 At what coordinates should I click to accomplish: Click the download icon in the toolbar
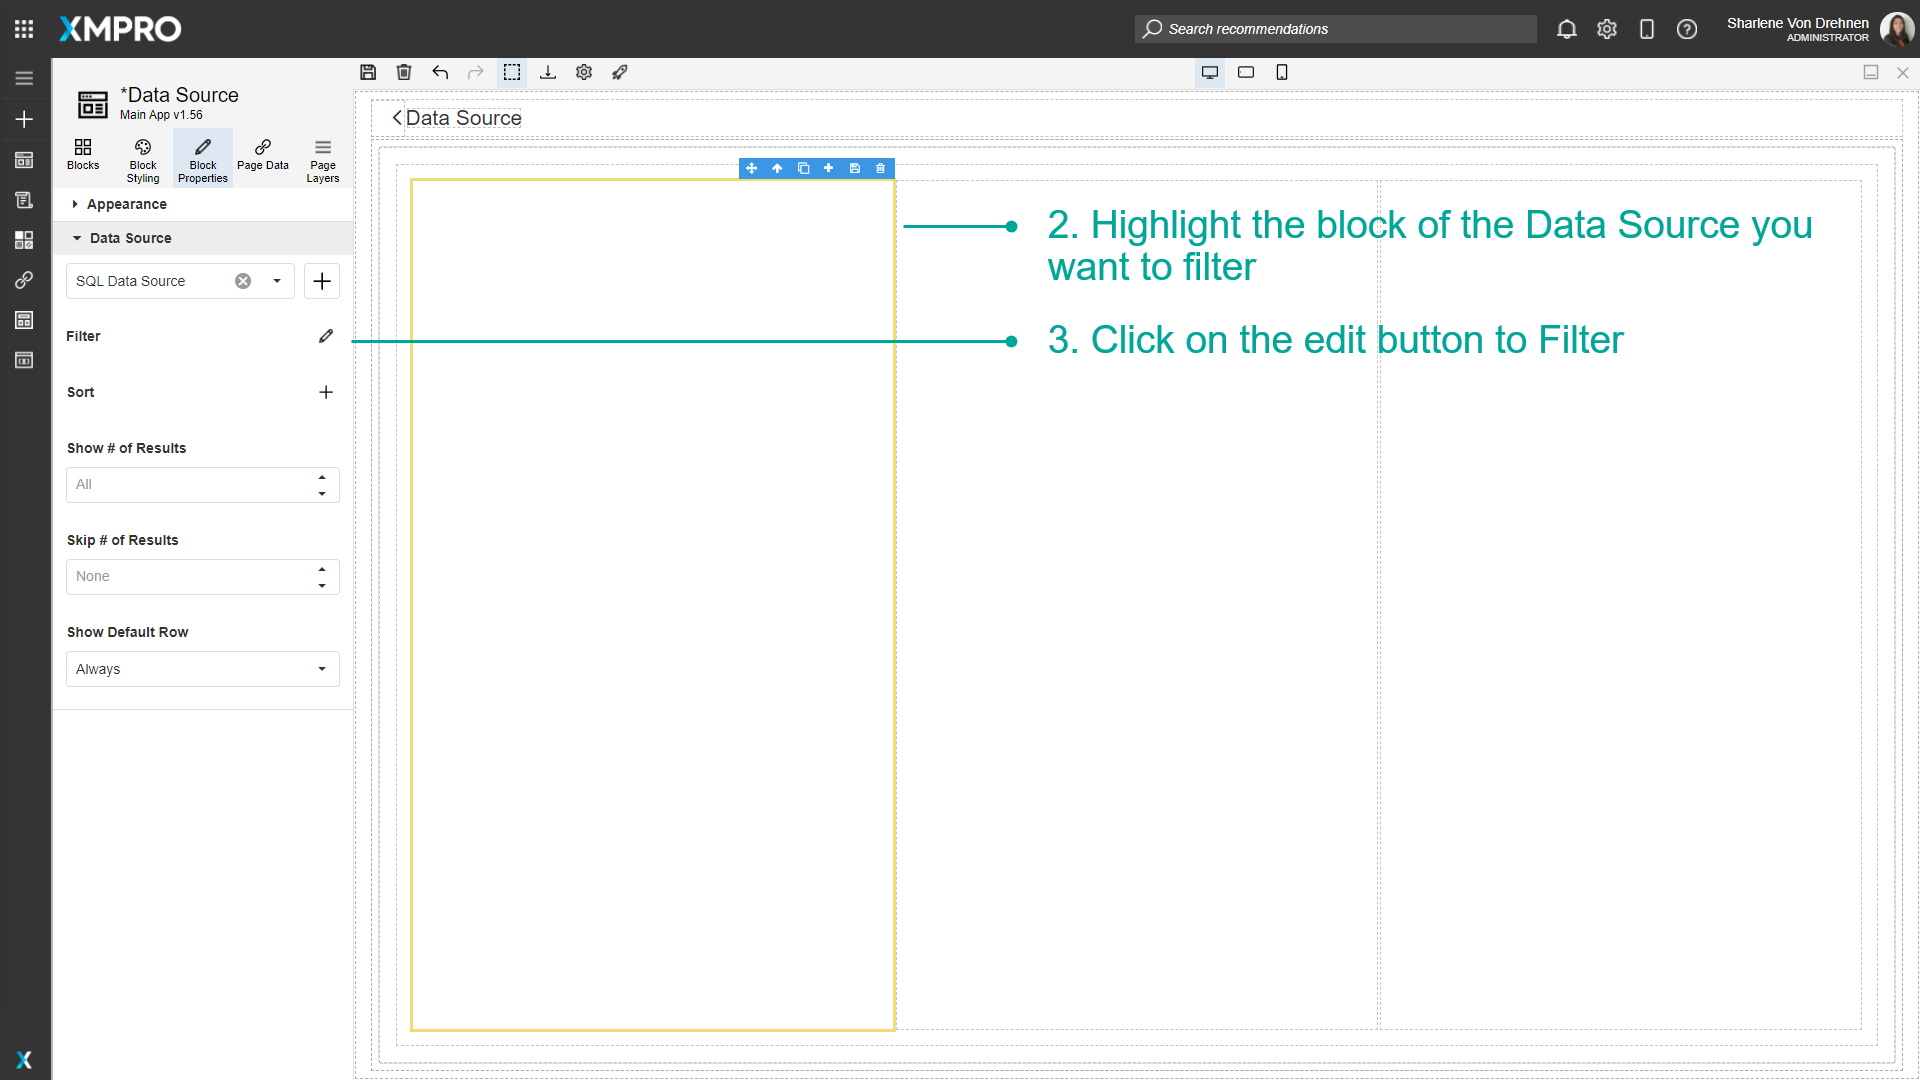pos(548,72)
